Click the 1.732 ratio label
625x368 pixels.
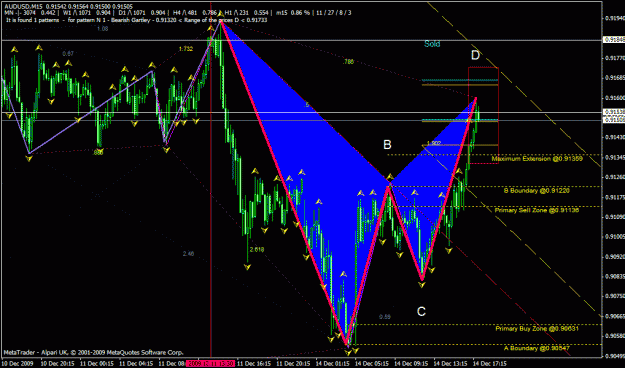click(186, 49)
